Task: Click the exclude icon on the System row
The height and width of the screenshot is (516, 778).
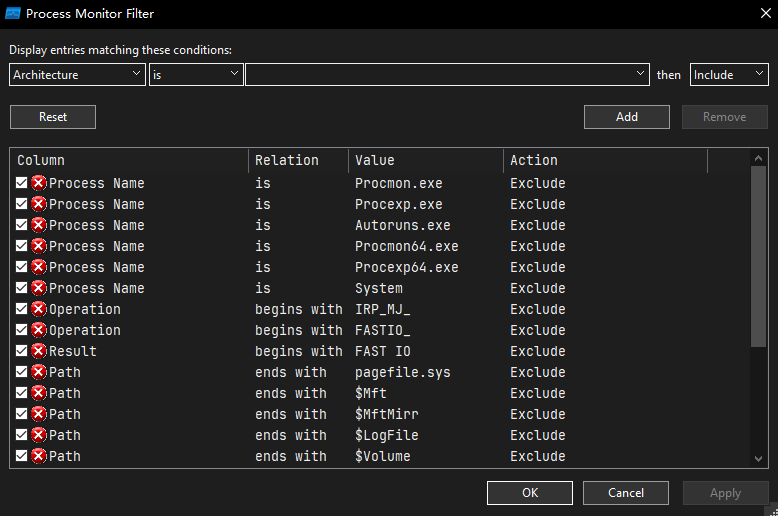Action: 39,288
